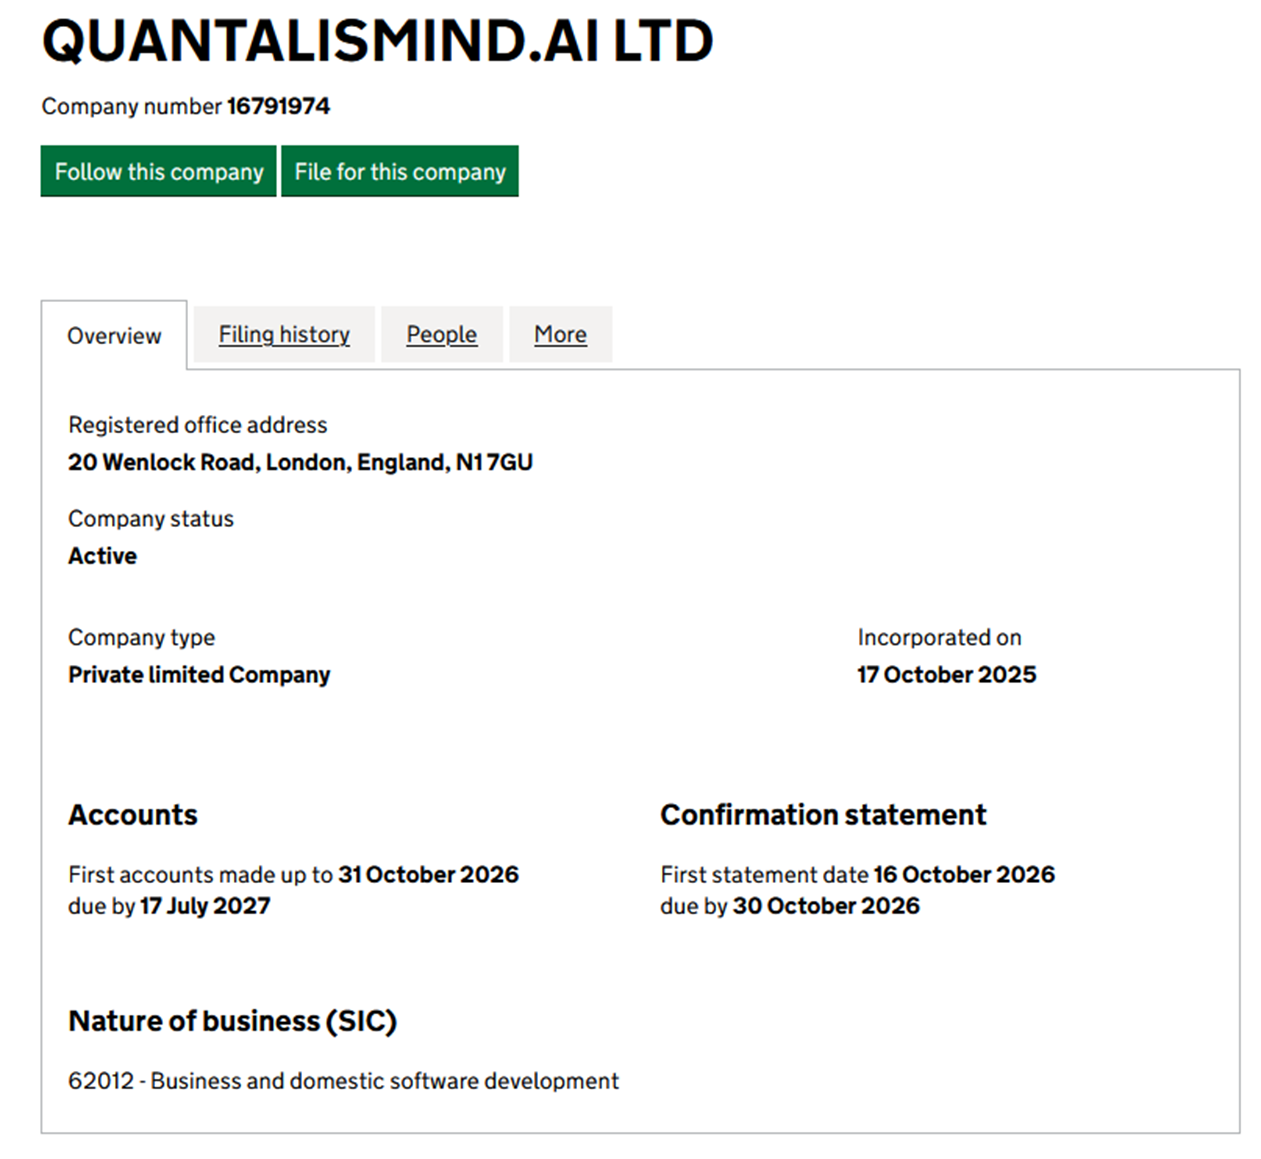The width and height of the screenshot is (1261, 1159).
Task: Click the first statement date 16 October 2026
Action: [x=963, y=874]
